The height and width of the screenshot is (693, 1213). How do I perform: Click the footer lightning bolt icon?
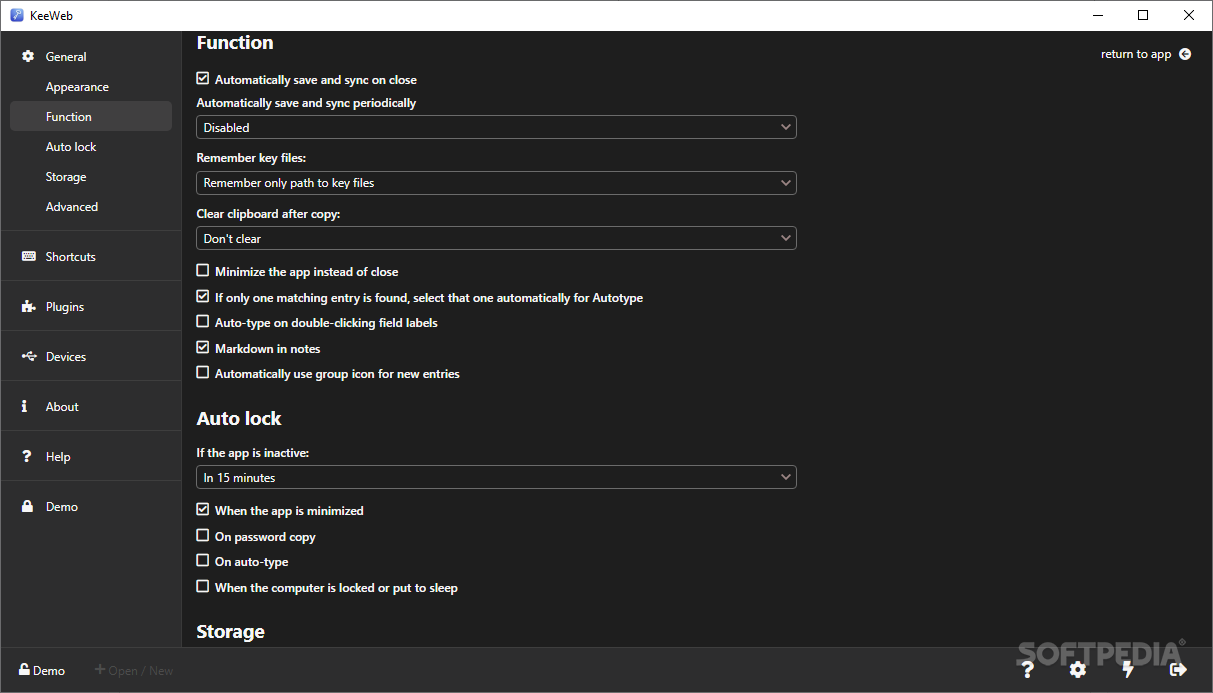[x=1128, y=670]
